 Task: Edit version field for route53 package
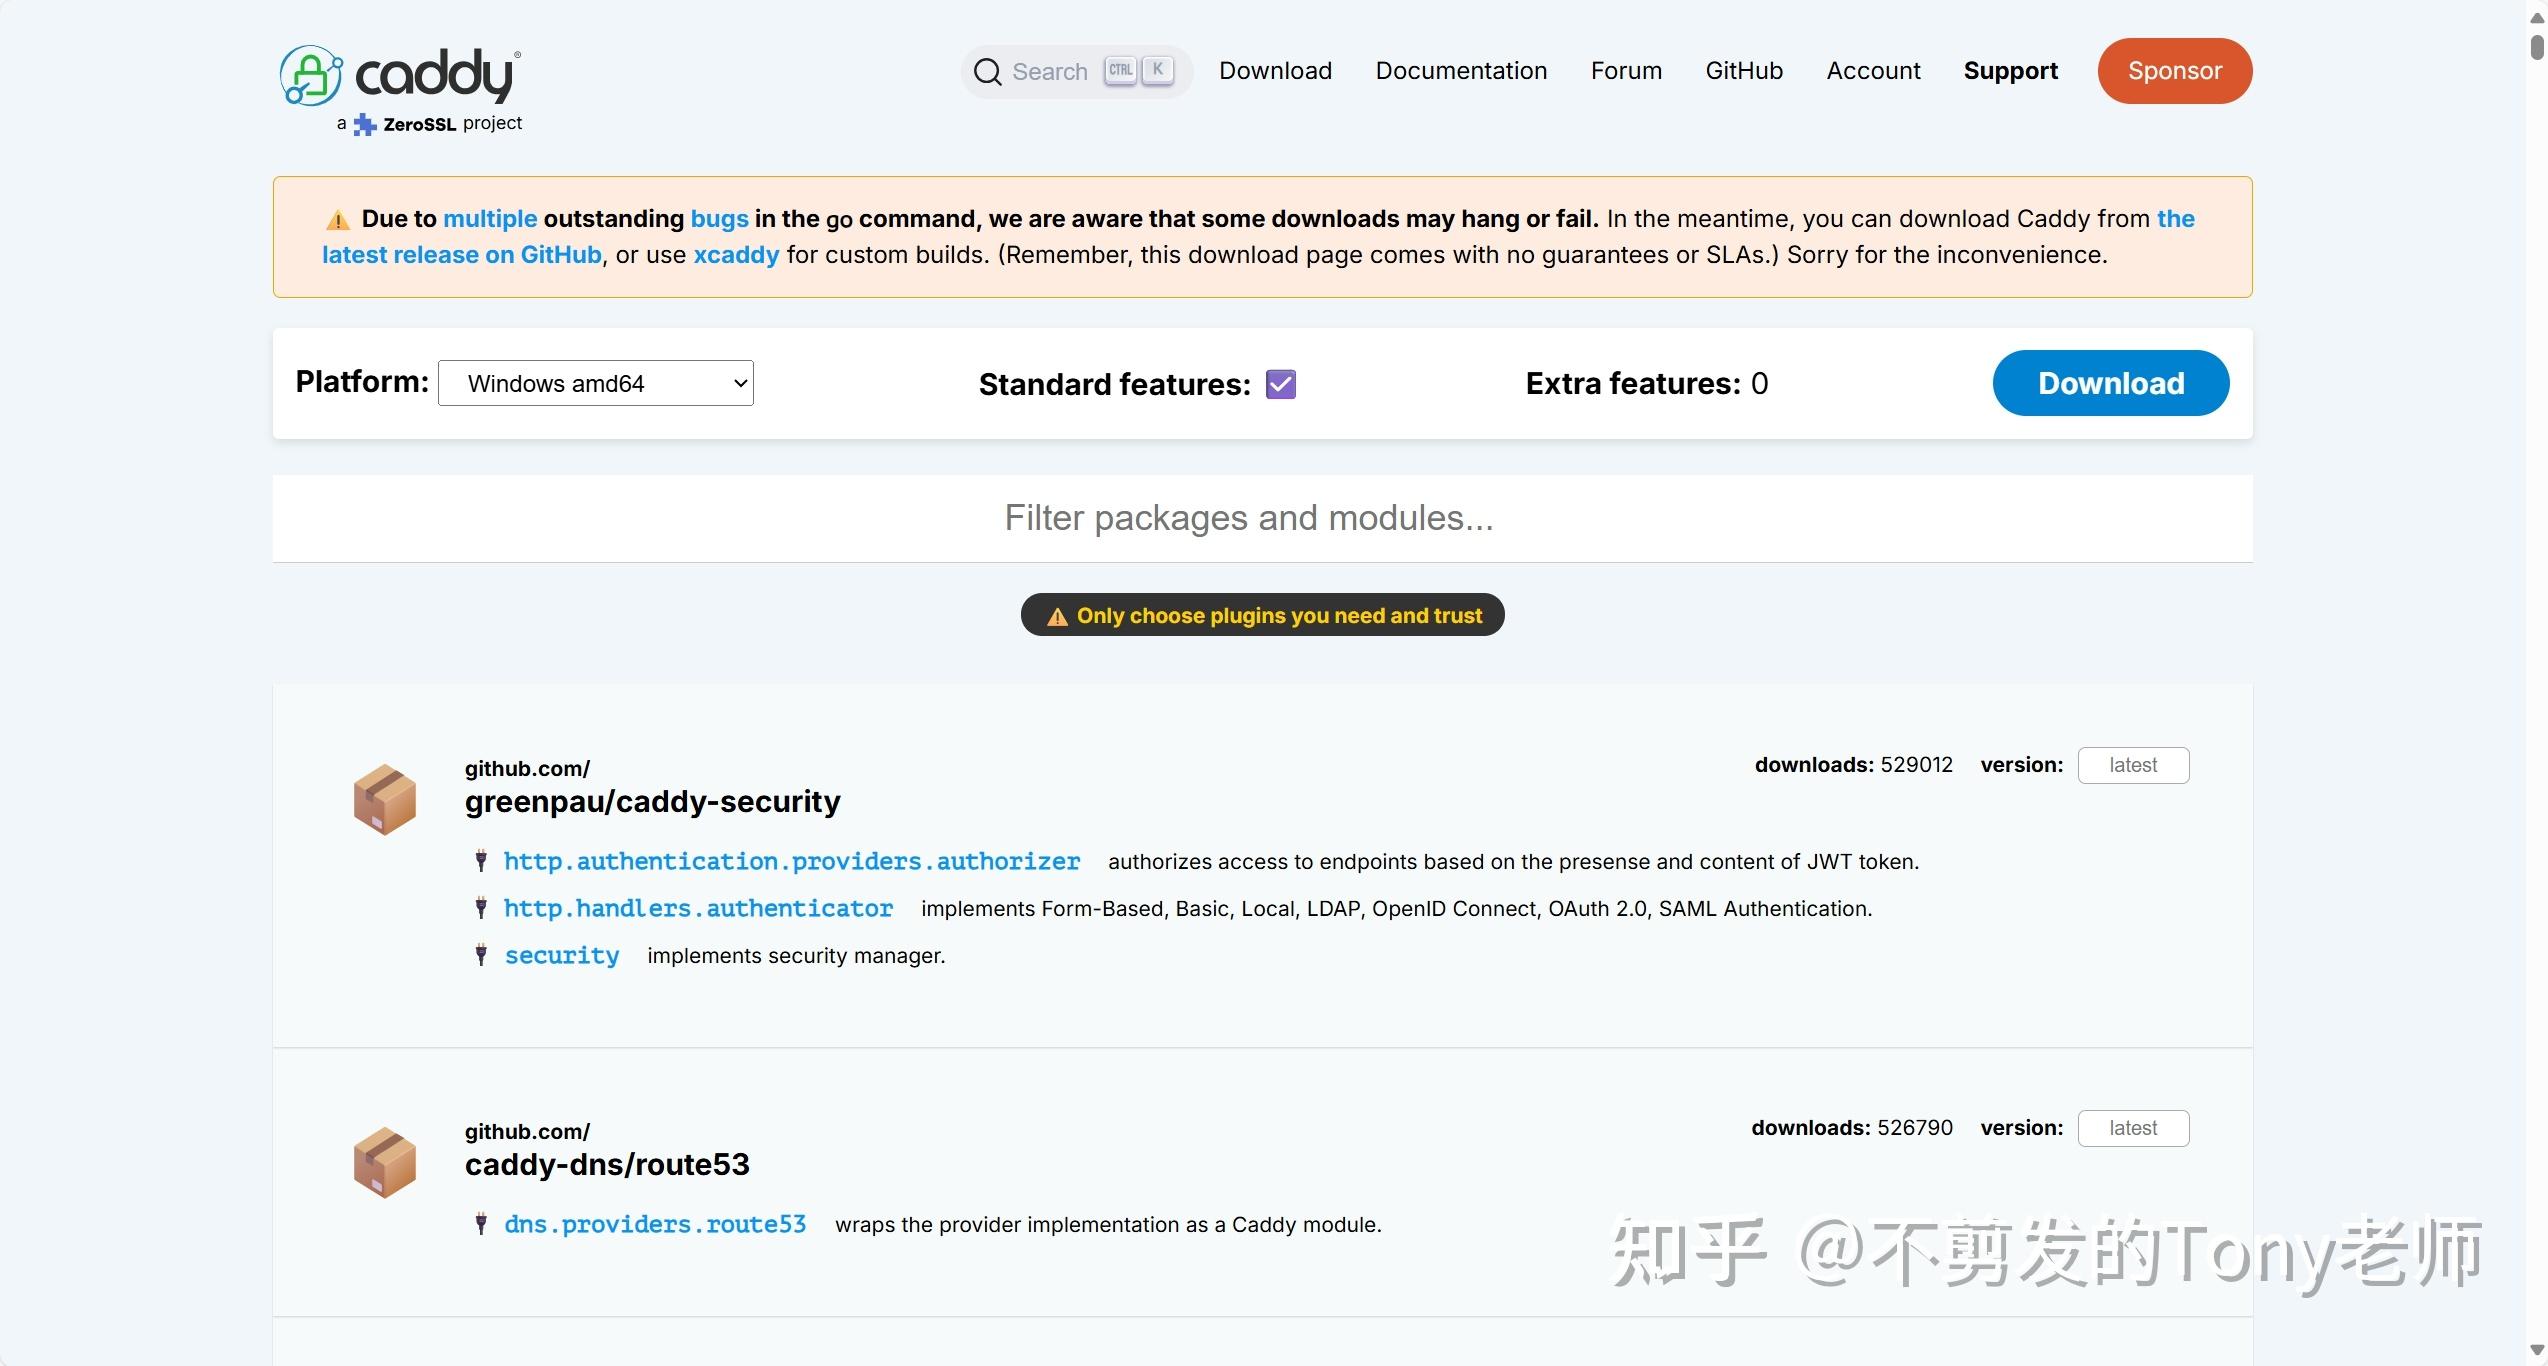pos(2133,1128)
